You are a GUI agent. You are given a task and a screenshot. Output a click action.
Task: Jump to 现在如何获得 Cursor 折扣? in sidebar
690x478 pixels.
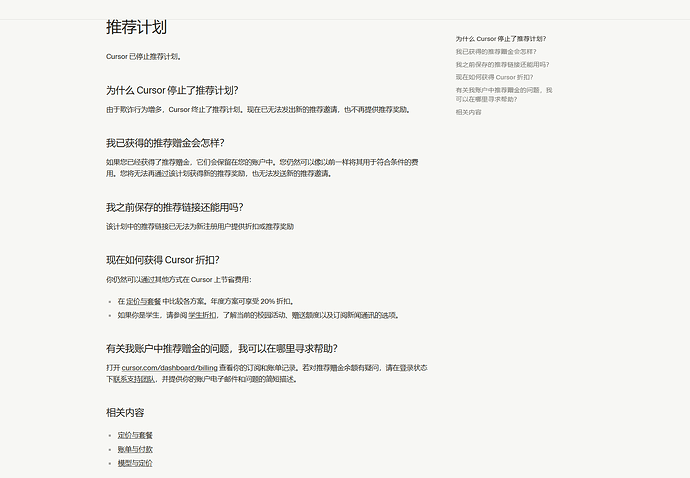(494, 77)
